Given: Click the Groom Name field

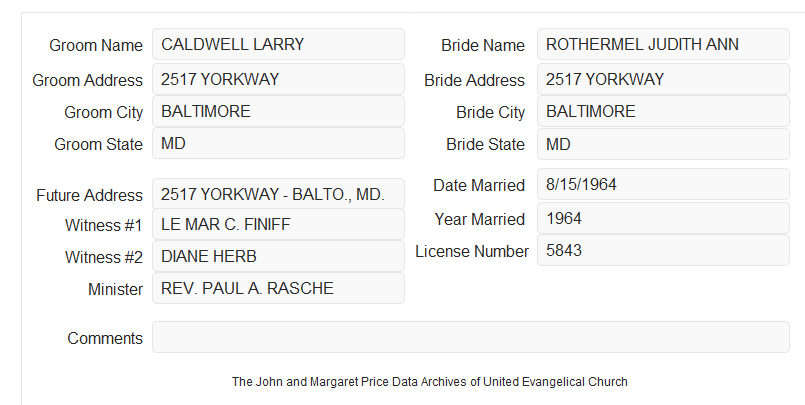Looking at the screenshot, I should (x=278, y=44).
